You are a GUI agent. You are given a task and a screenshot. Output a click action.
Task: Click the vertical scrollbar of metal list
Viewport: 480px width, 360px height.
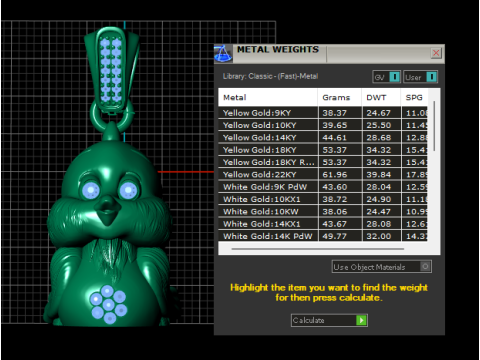[434, 127]
